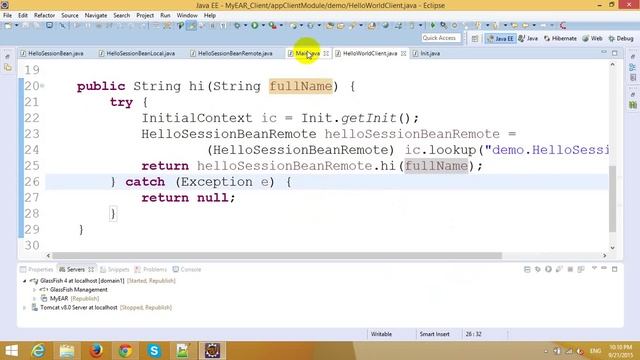Click the Quick Access search field
Image resolution: width=640 pixels, height=360 pixels.
pyautogui.click(x=441, y=38)
